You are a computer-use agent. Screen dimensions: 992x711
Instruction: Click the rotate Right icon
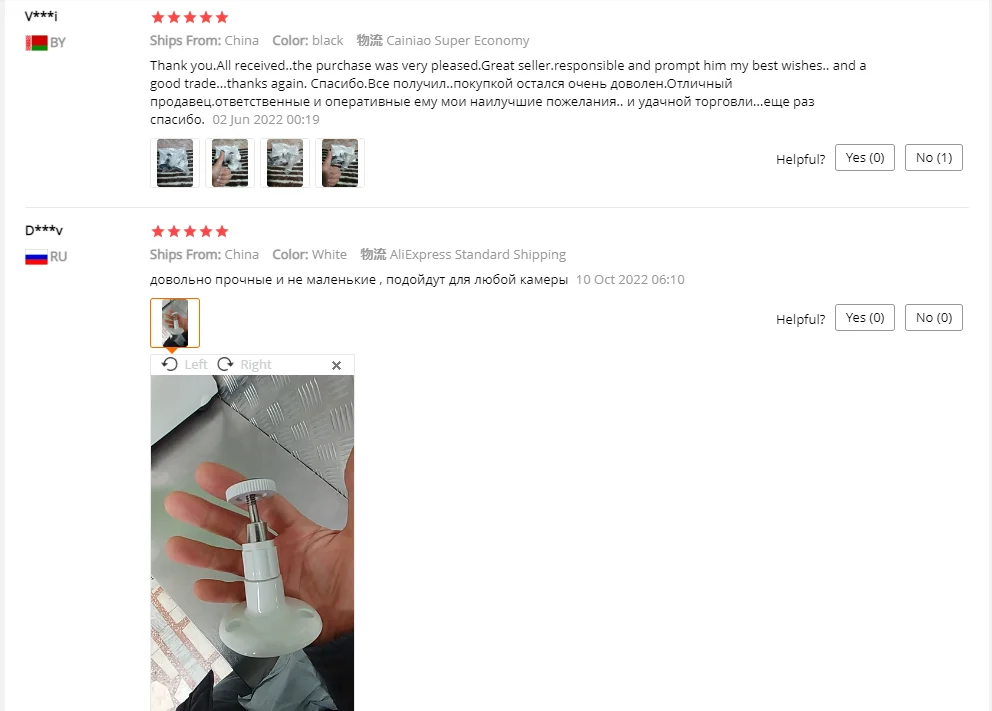(225, 364)
